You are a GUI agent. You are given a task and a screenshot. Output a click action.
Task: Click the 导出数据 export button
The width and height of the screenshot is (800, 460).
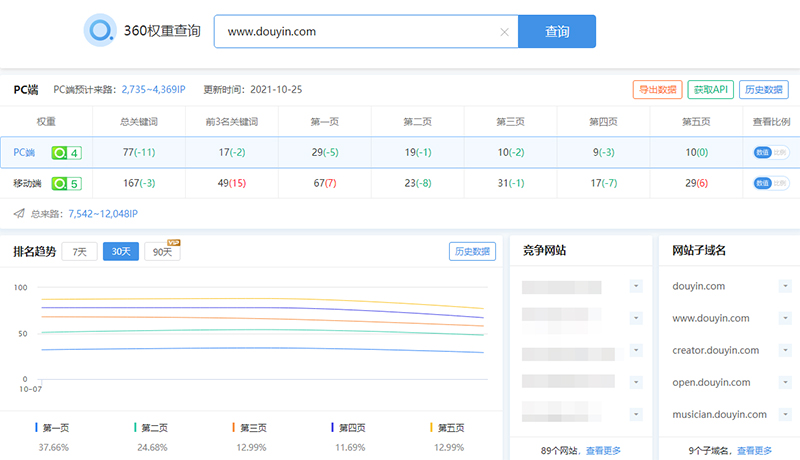tap(658, 90)
